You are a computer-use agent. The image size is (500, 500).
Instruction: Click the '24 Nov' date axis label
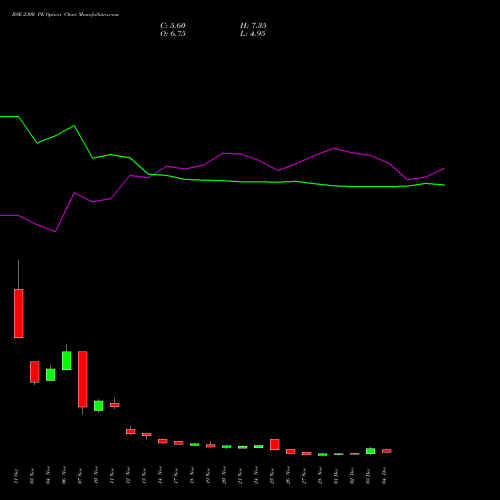pyautogui.click(x=256, y=476)
